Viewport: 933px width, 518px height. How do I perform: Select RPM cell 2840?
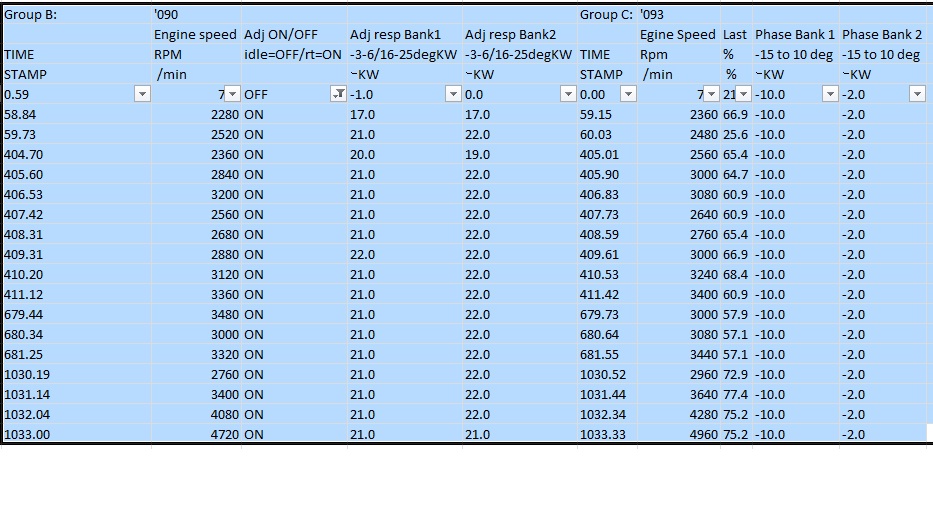(x=196, y=174)
